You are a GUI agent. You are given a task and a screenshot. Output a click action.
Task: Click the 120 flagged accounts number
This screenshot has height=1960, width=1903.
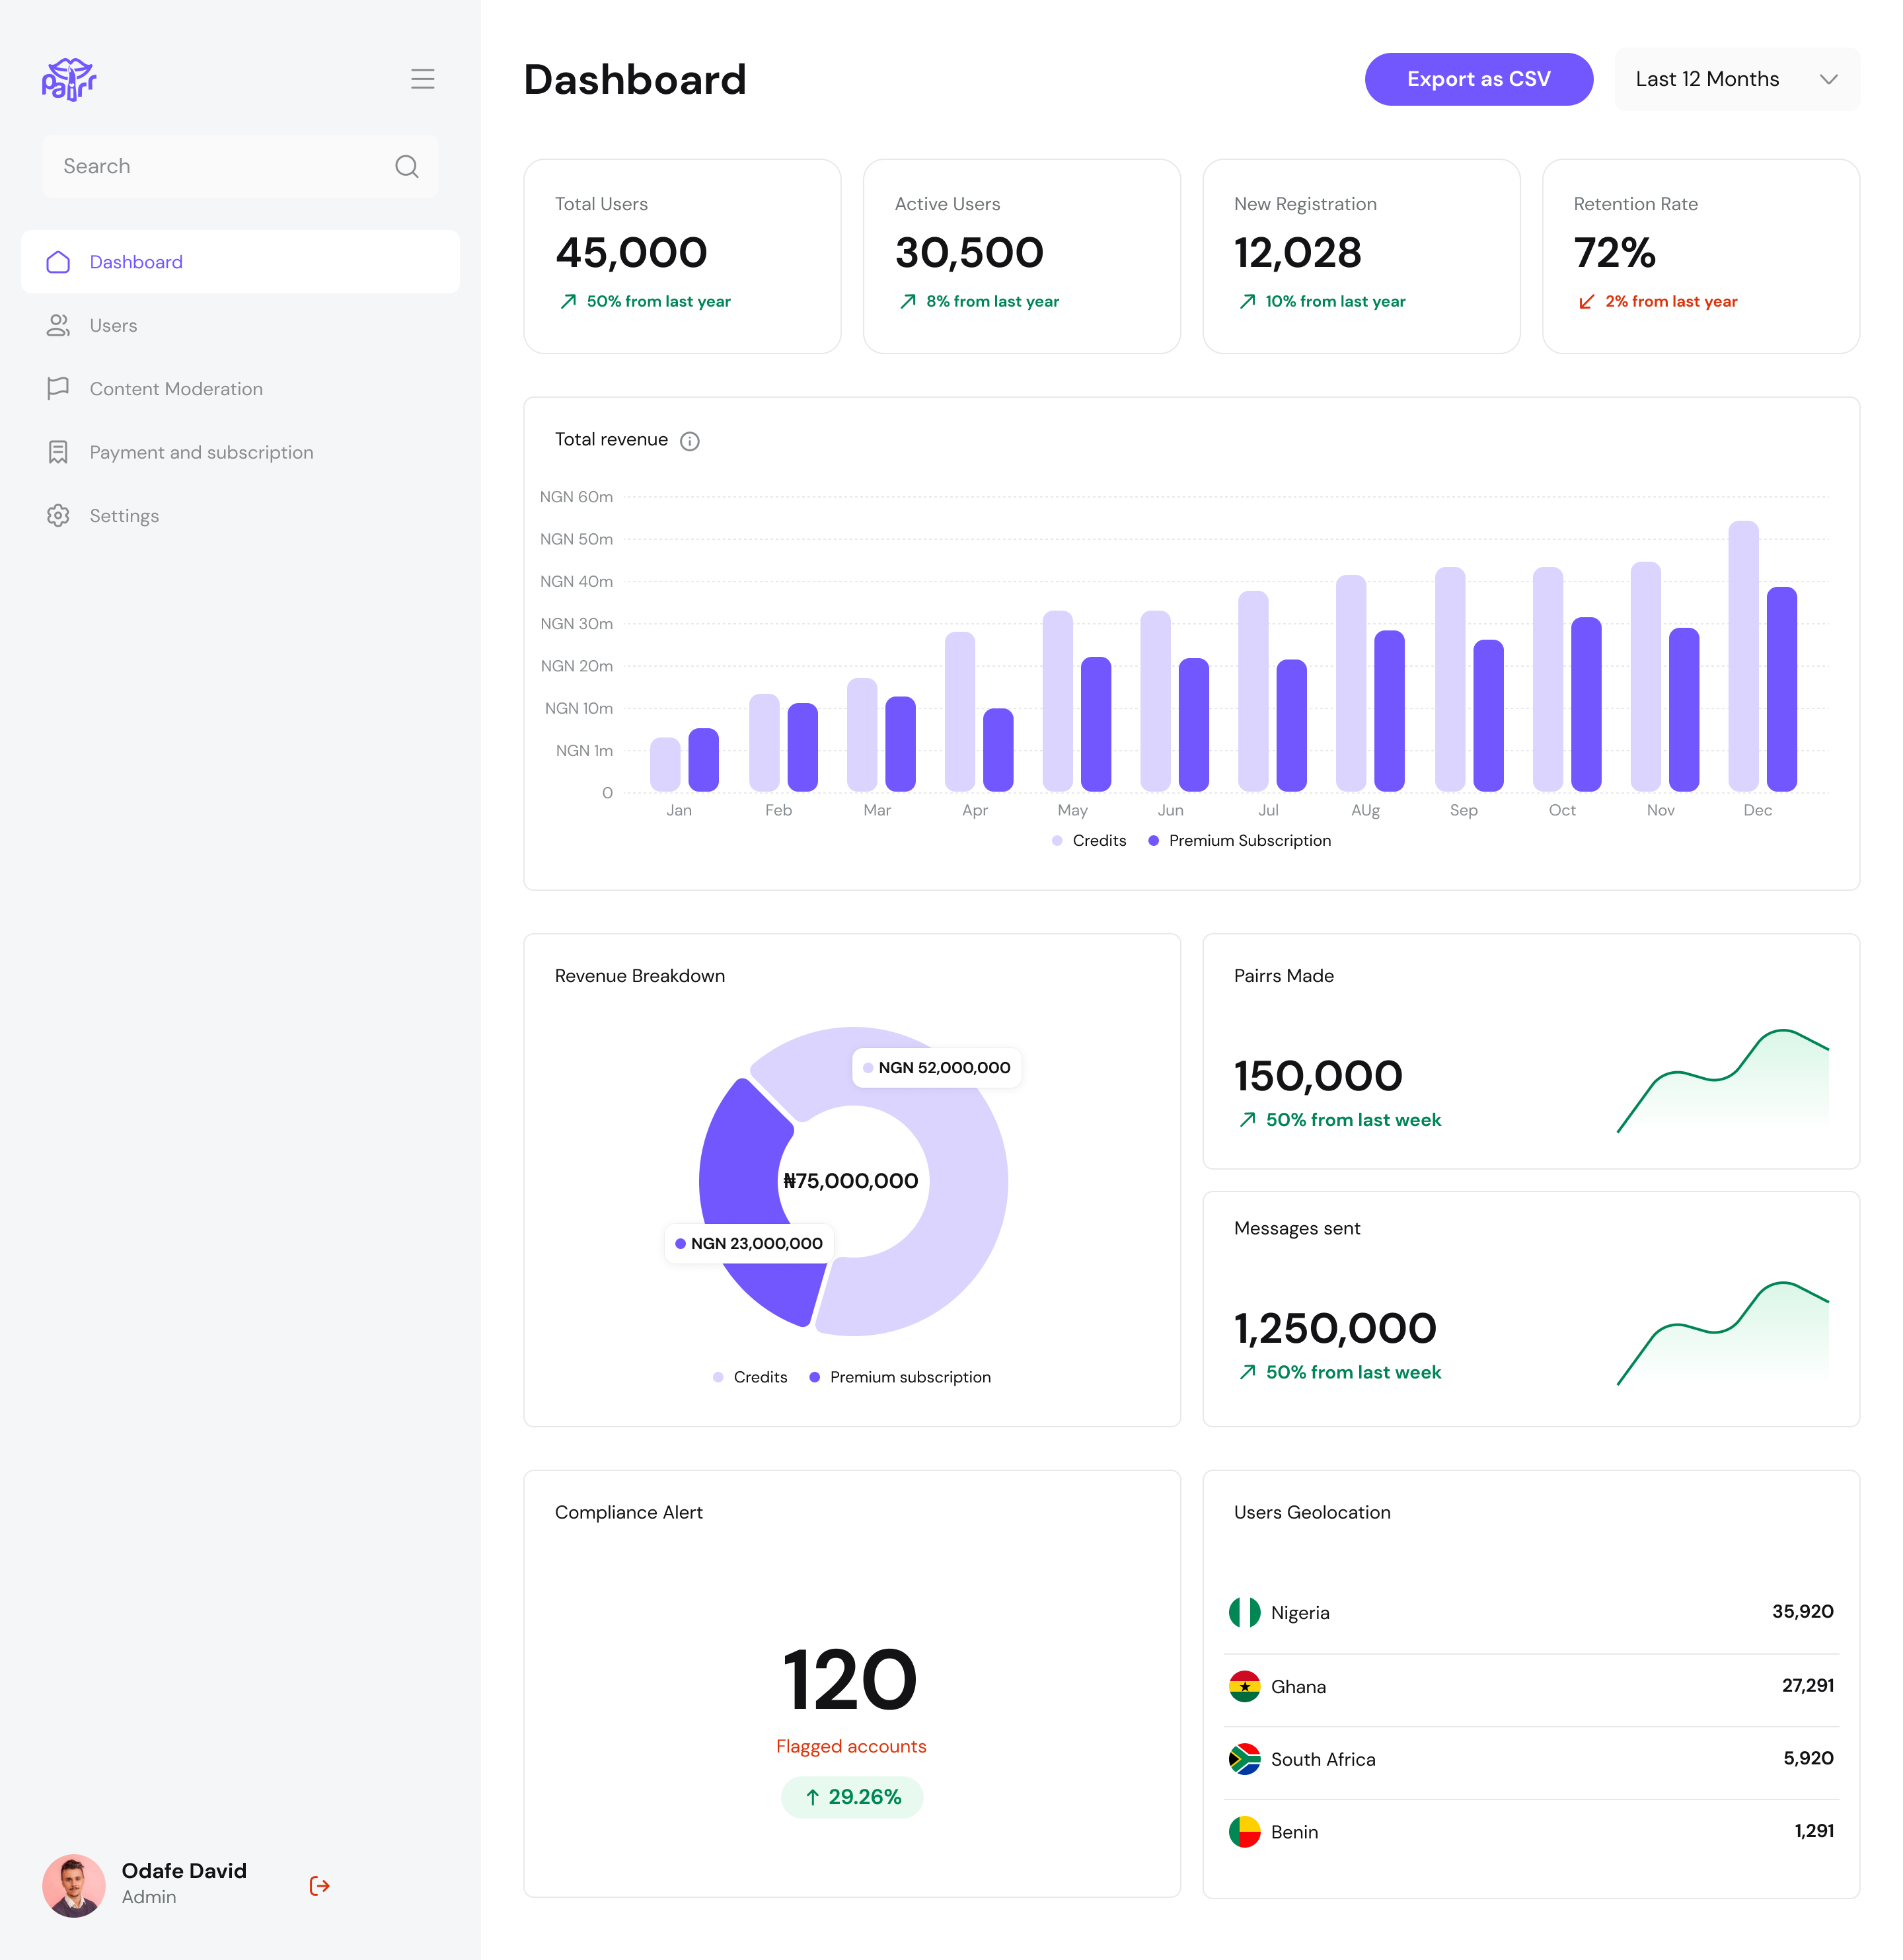coord(850,1680)
